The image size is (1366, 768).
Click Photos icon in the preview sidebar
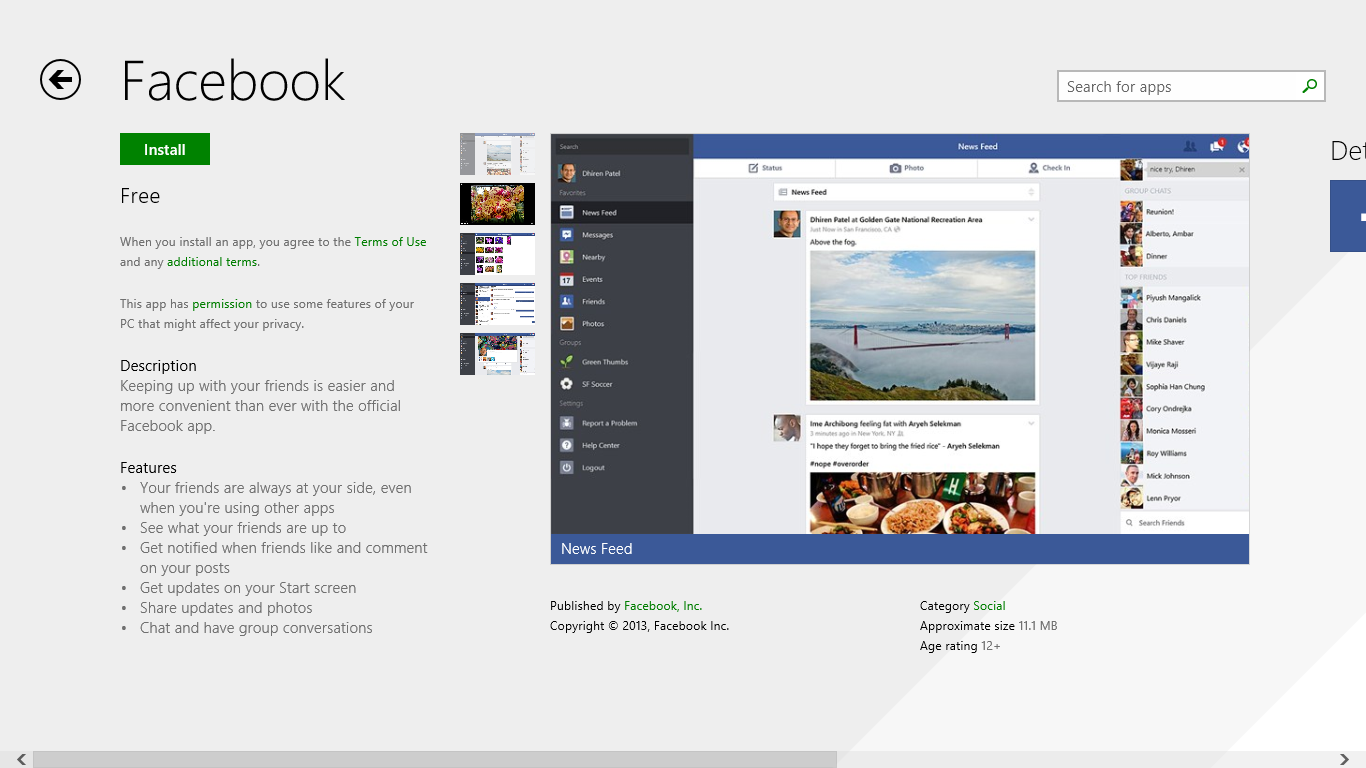tap(567, 323)
